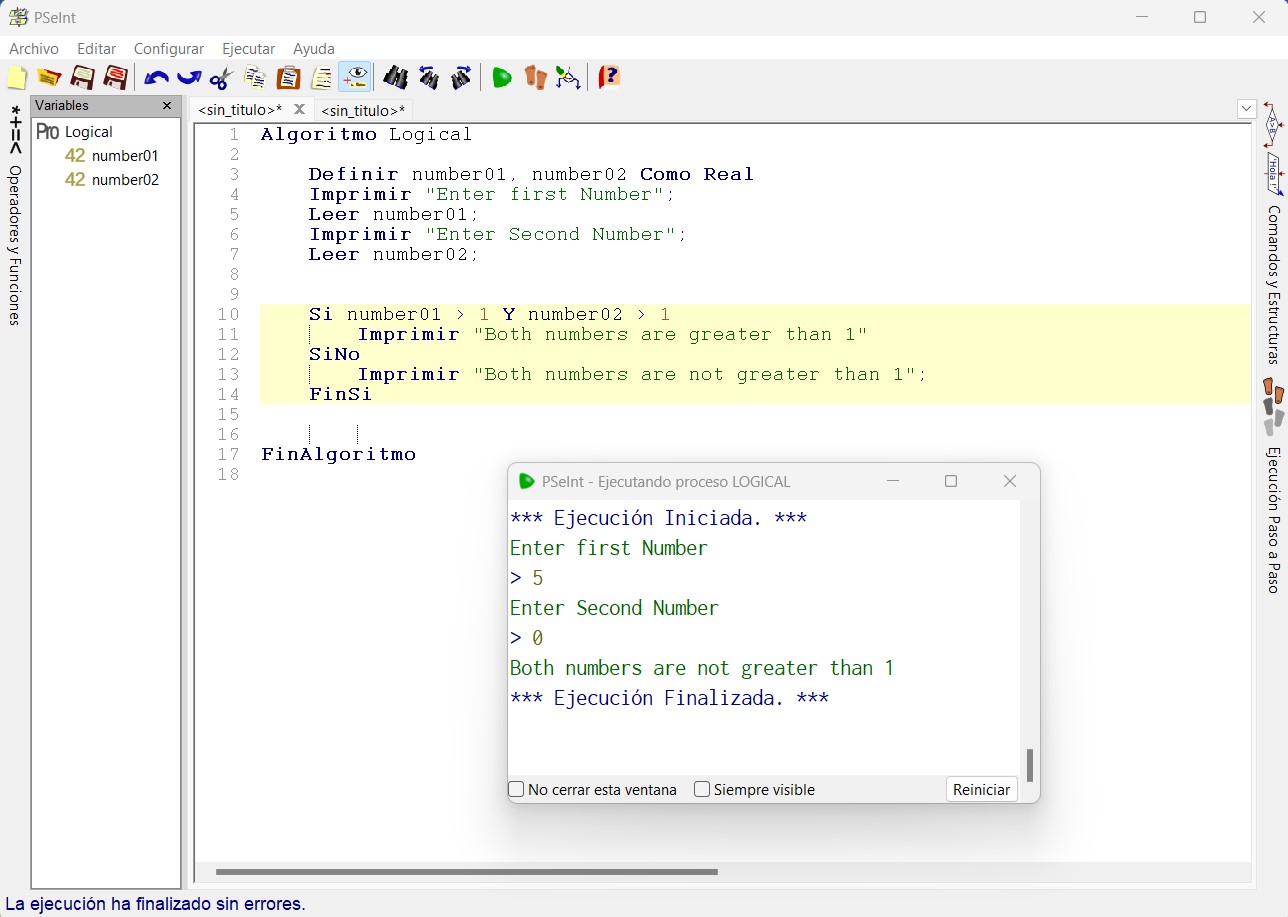Check the 'Siempre visible' option
This screenshot has width=1288, height=917.
pyautogui.click(x=702, y=790)
